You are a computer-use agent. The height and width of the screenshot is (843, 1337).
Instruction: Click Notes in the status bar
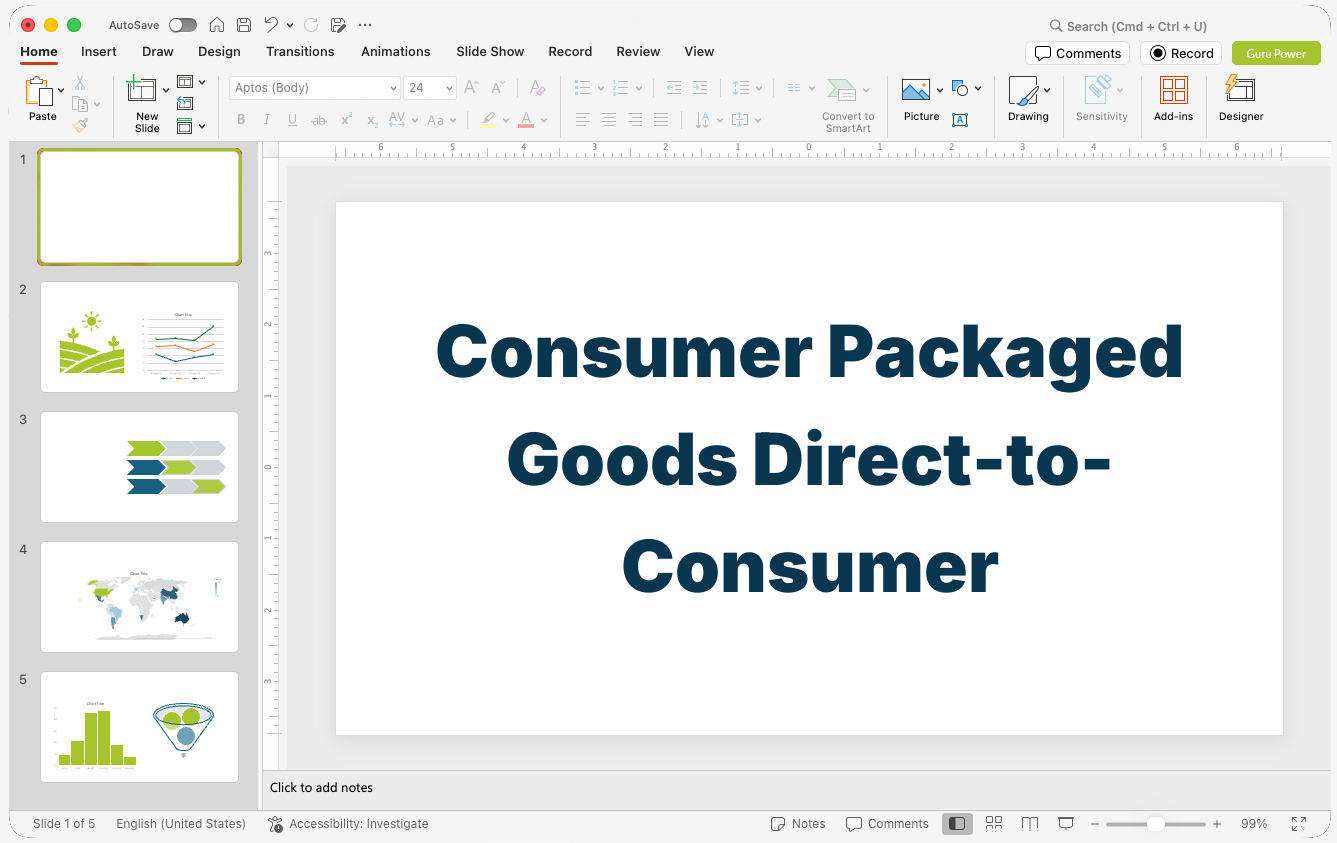click(798, 824)
